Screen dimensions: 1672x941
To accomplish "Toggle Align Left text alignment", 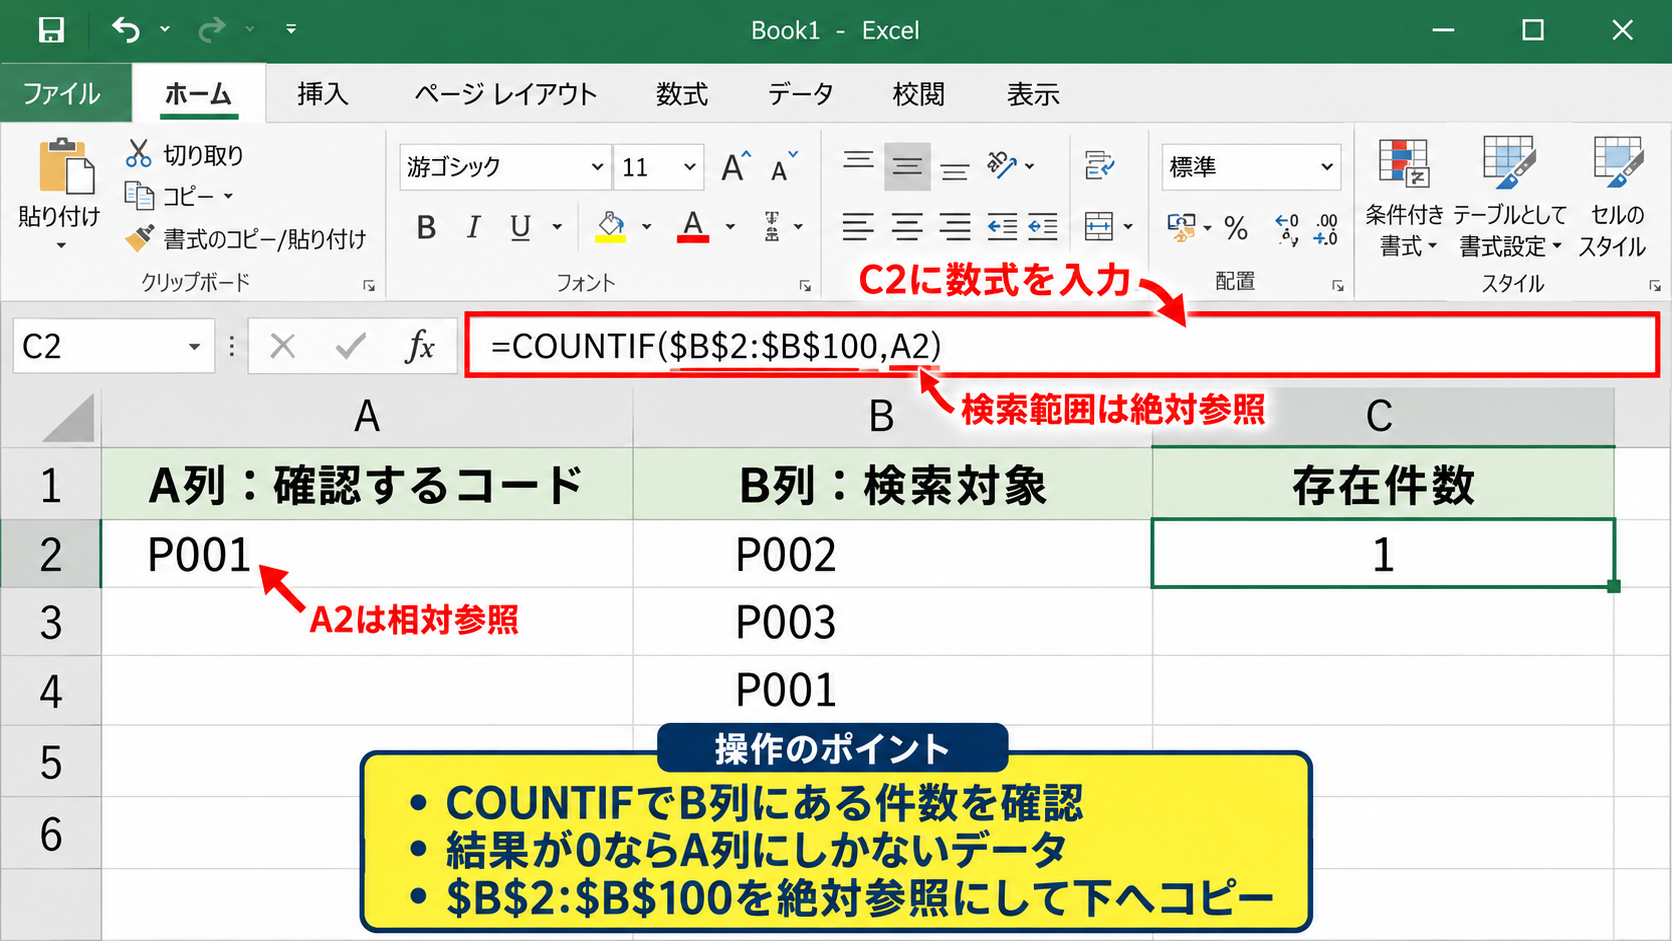I will [x=857, y=227].
